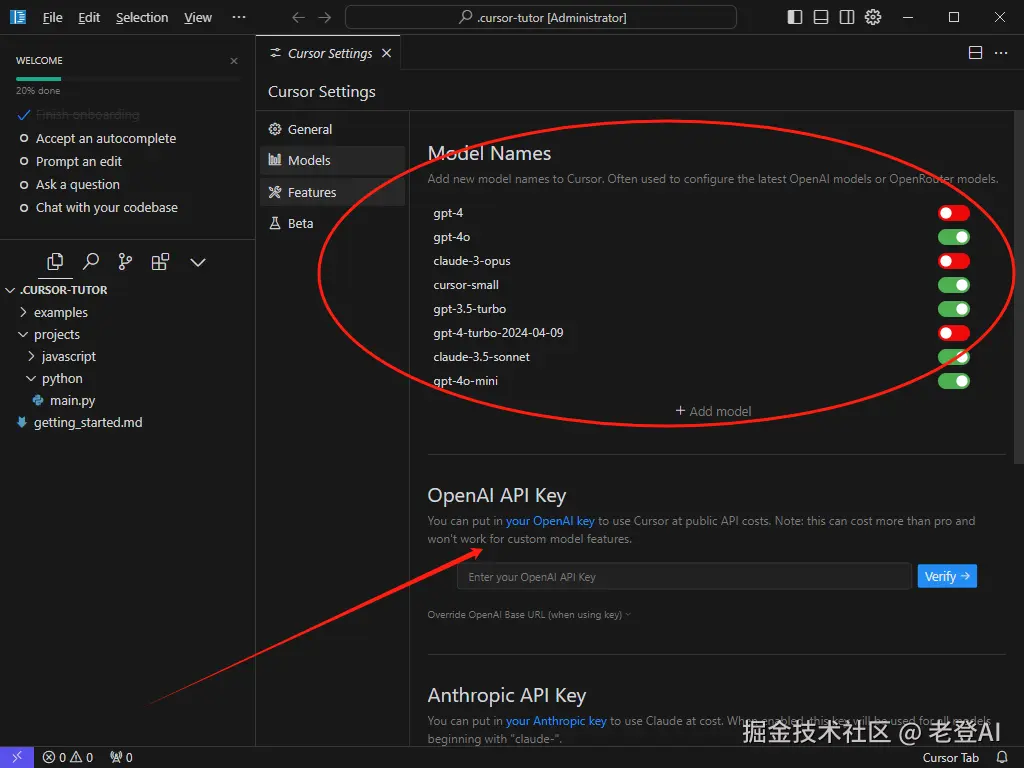Show errors and warnings count
This screenshot has height=768, width=1024.
click(68, 758)
